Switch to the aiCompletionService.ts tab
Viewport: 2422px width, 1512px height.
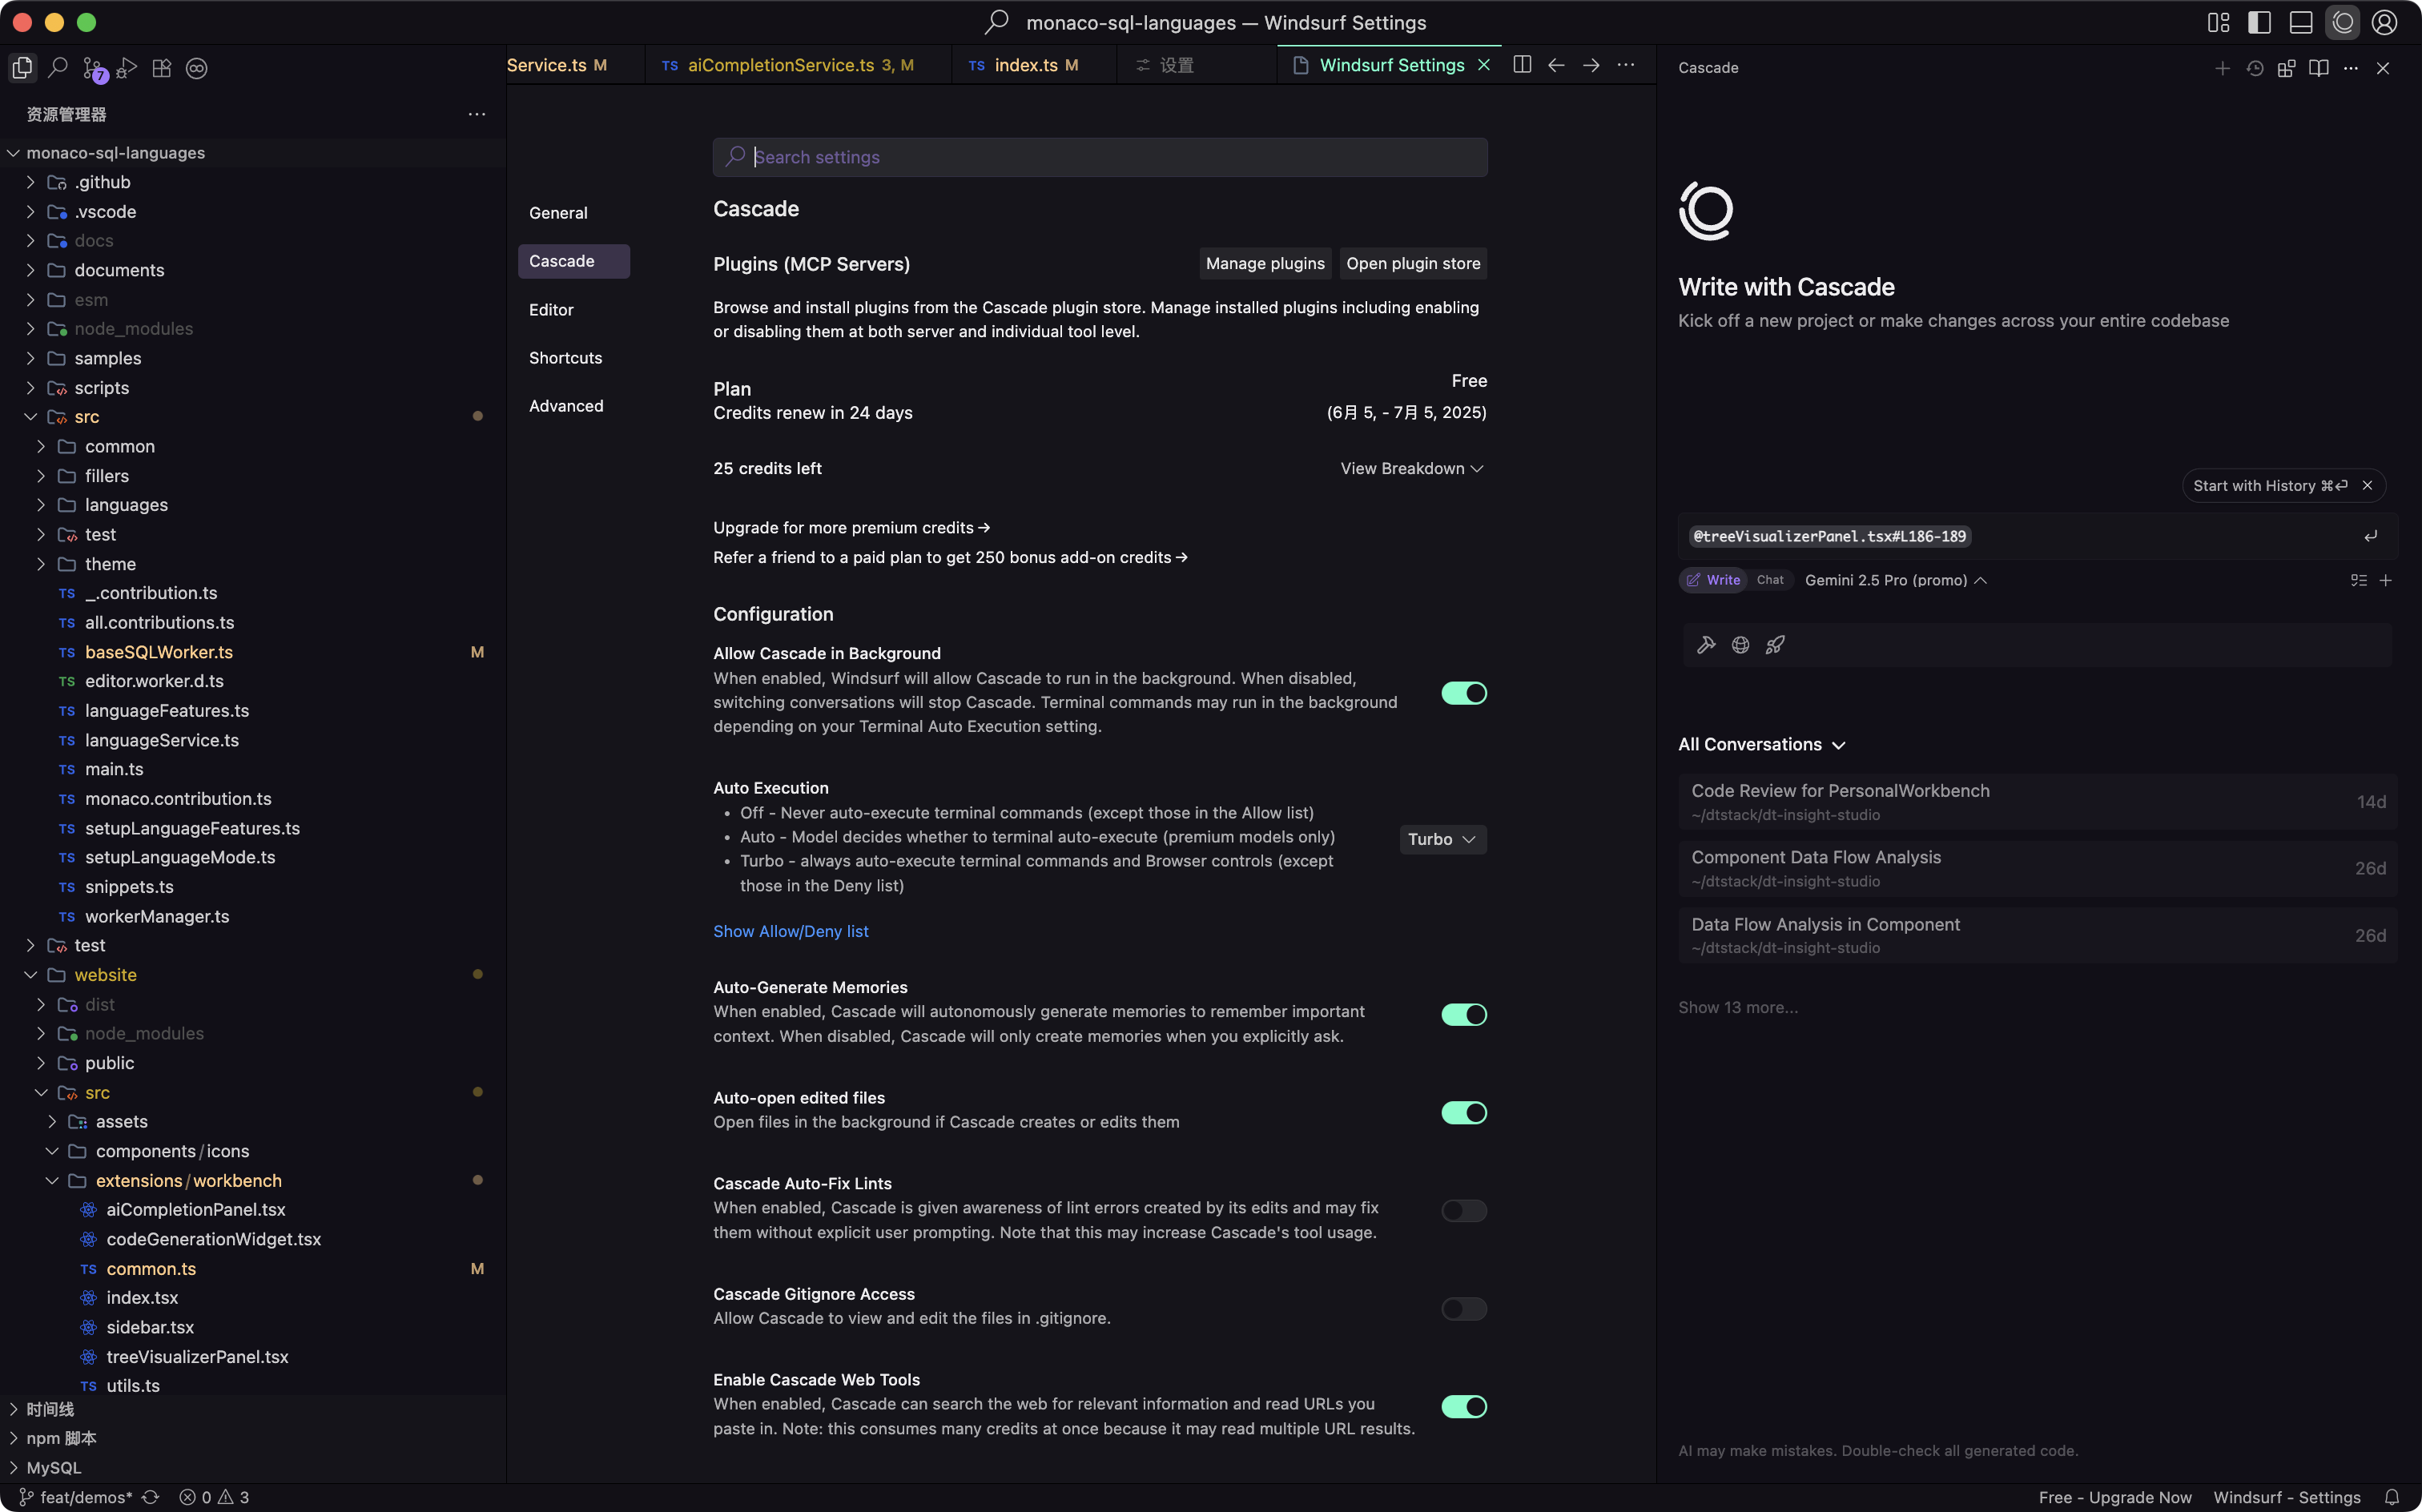pos(780,65)
